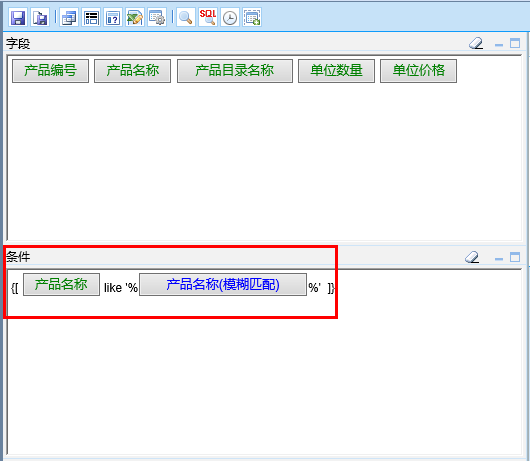Click the Excel edit pencil icon
Image resolution: width=530 pixels, height=461 pixels.
coord(135,18)
